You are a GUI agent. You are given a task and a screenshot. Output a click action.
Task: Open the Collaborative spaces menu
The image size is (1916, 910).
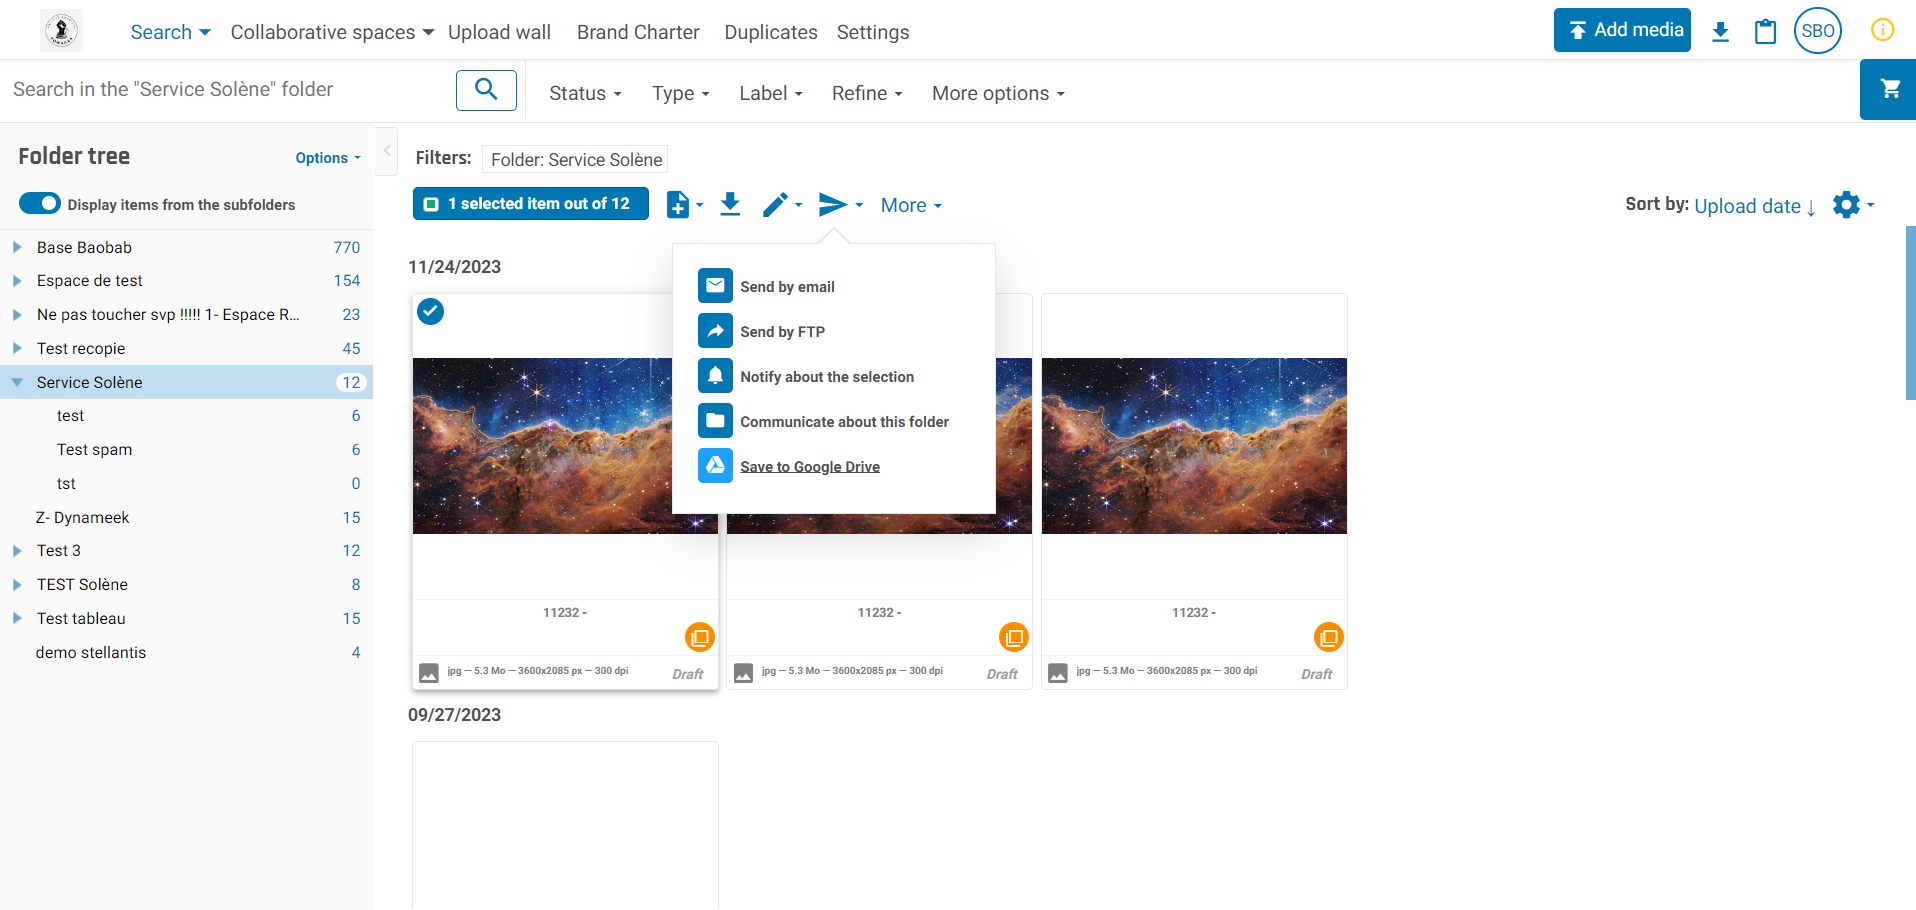tap(332, 32)
